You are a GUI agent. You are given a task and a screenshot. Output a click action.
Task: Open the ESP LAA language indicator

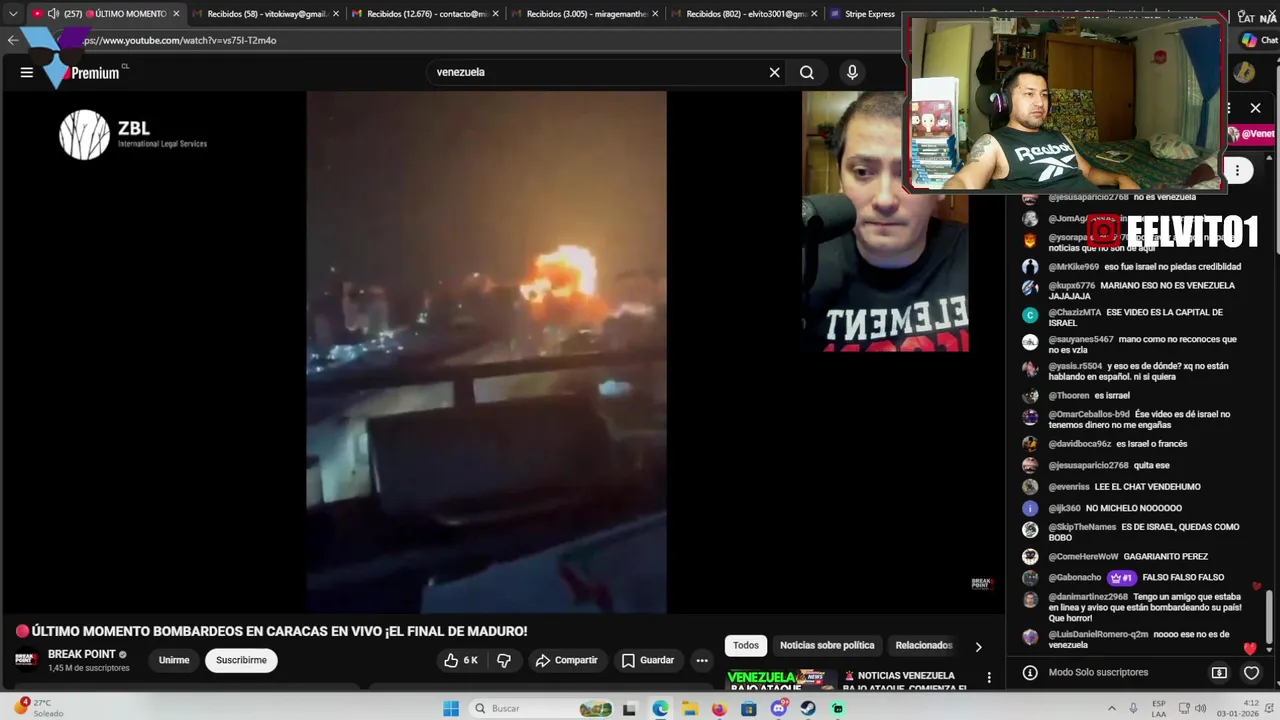pyautogui.click(x=1159, y=708)
